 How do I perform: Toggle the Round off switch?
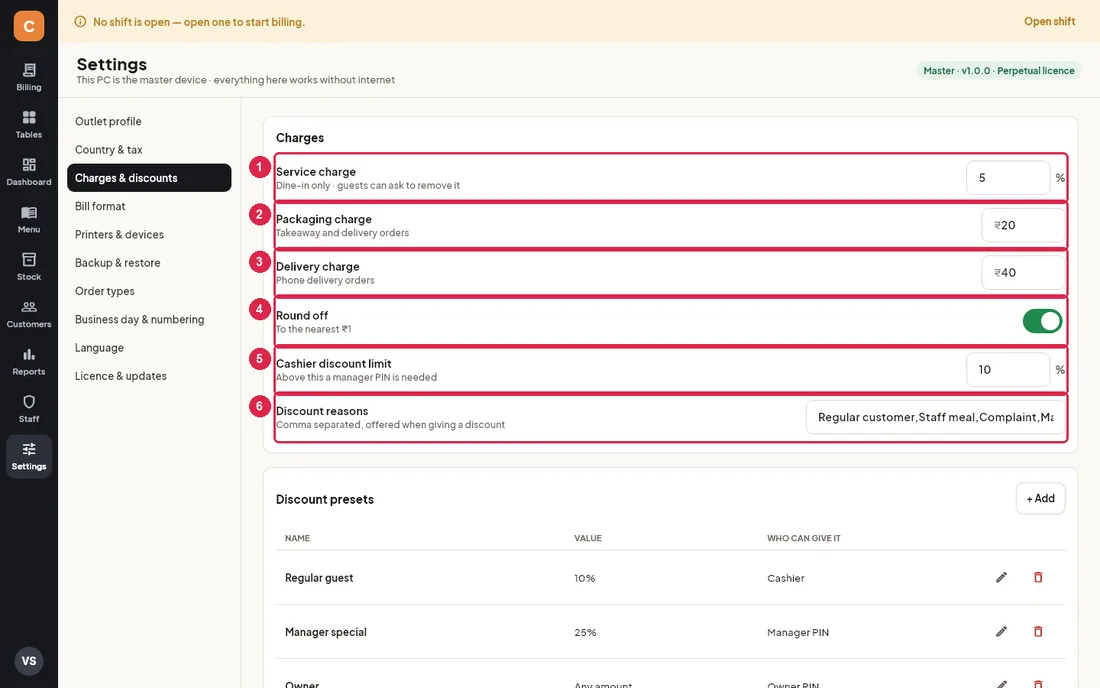[x=1042, y=321]
